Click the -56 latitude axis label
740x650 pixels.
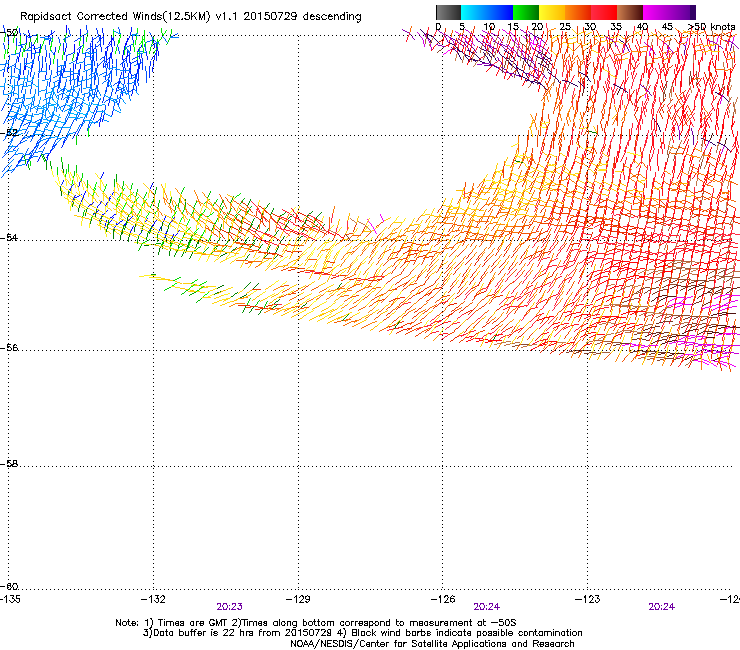pos(8,347)
